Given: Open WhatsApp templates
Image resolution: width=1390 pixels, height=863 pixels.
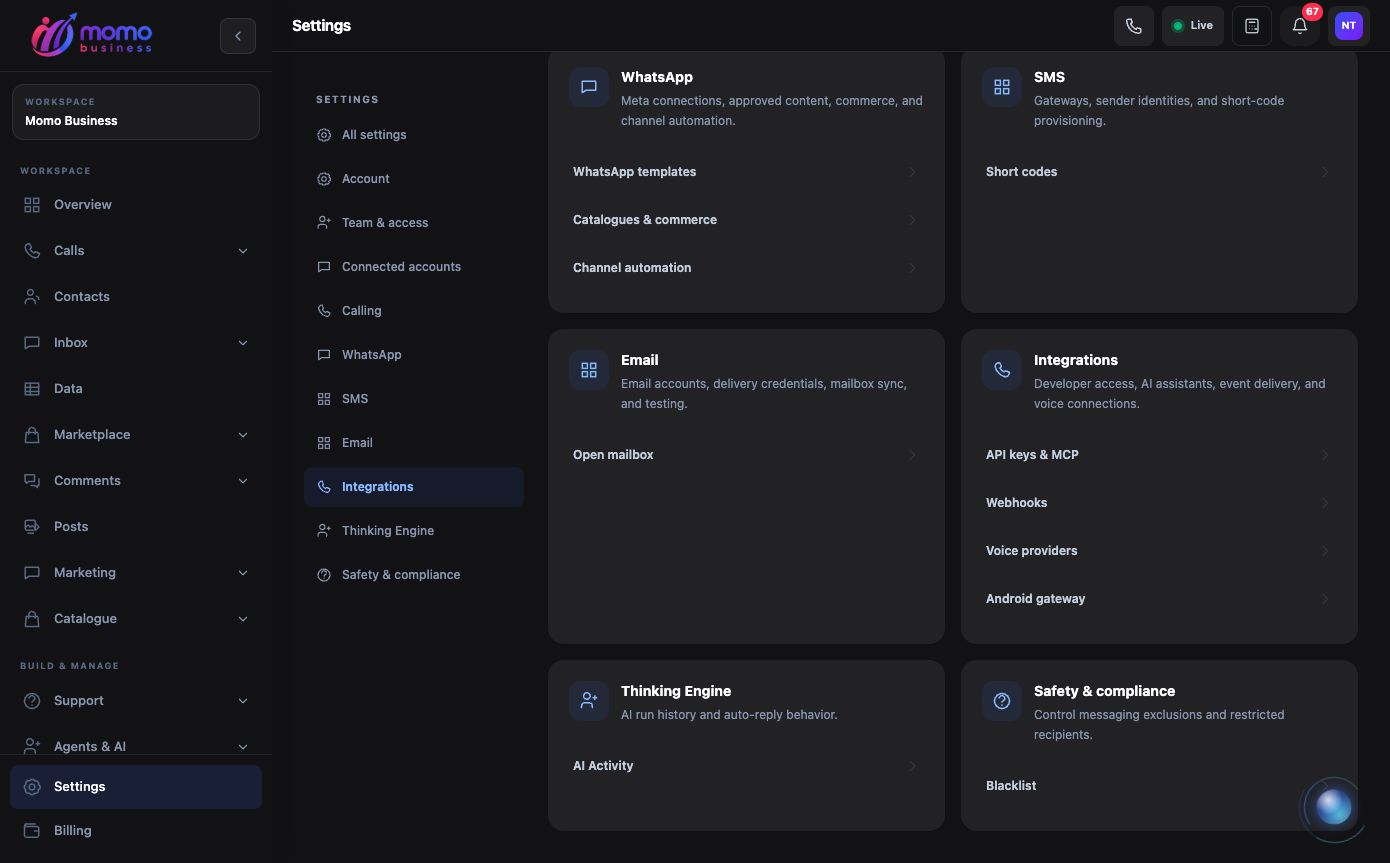Looking at the screenshot, I should coord(746,172).
